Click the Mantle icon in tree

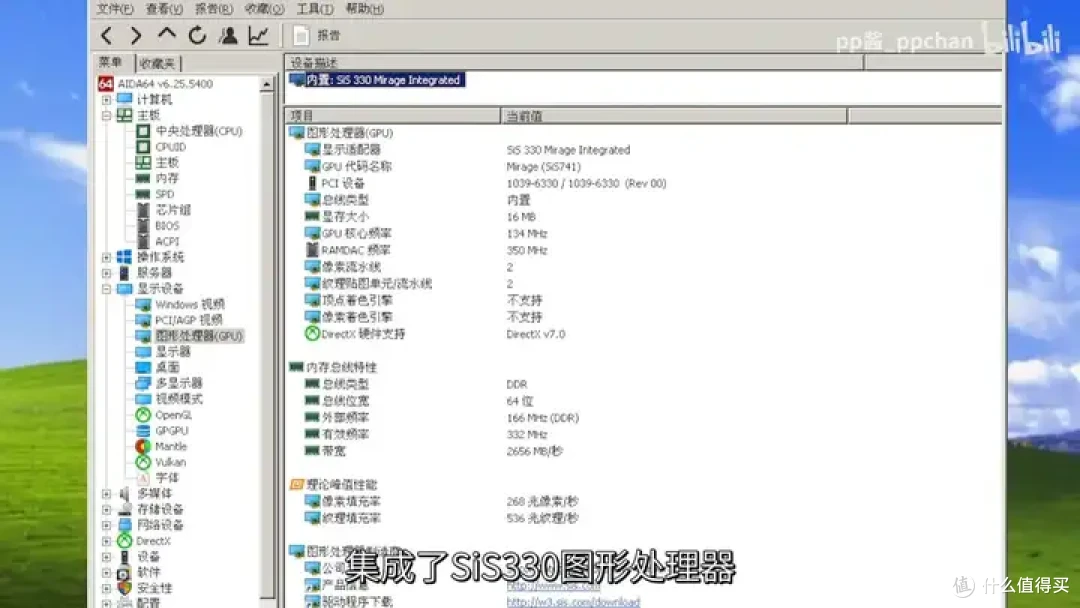click(143, 447)
